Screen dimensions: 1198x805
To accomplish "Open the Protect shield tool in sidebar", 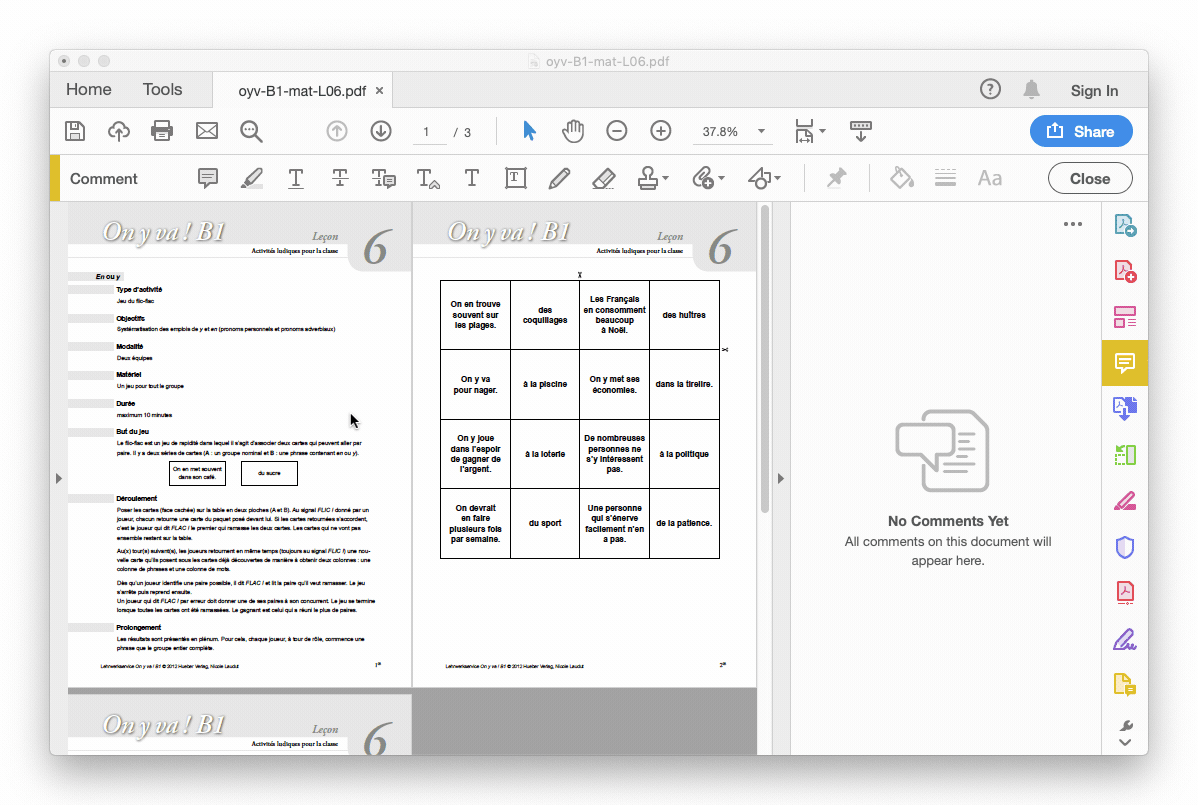I will point(1125,547).
